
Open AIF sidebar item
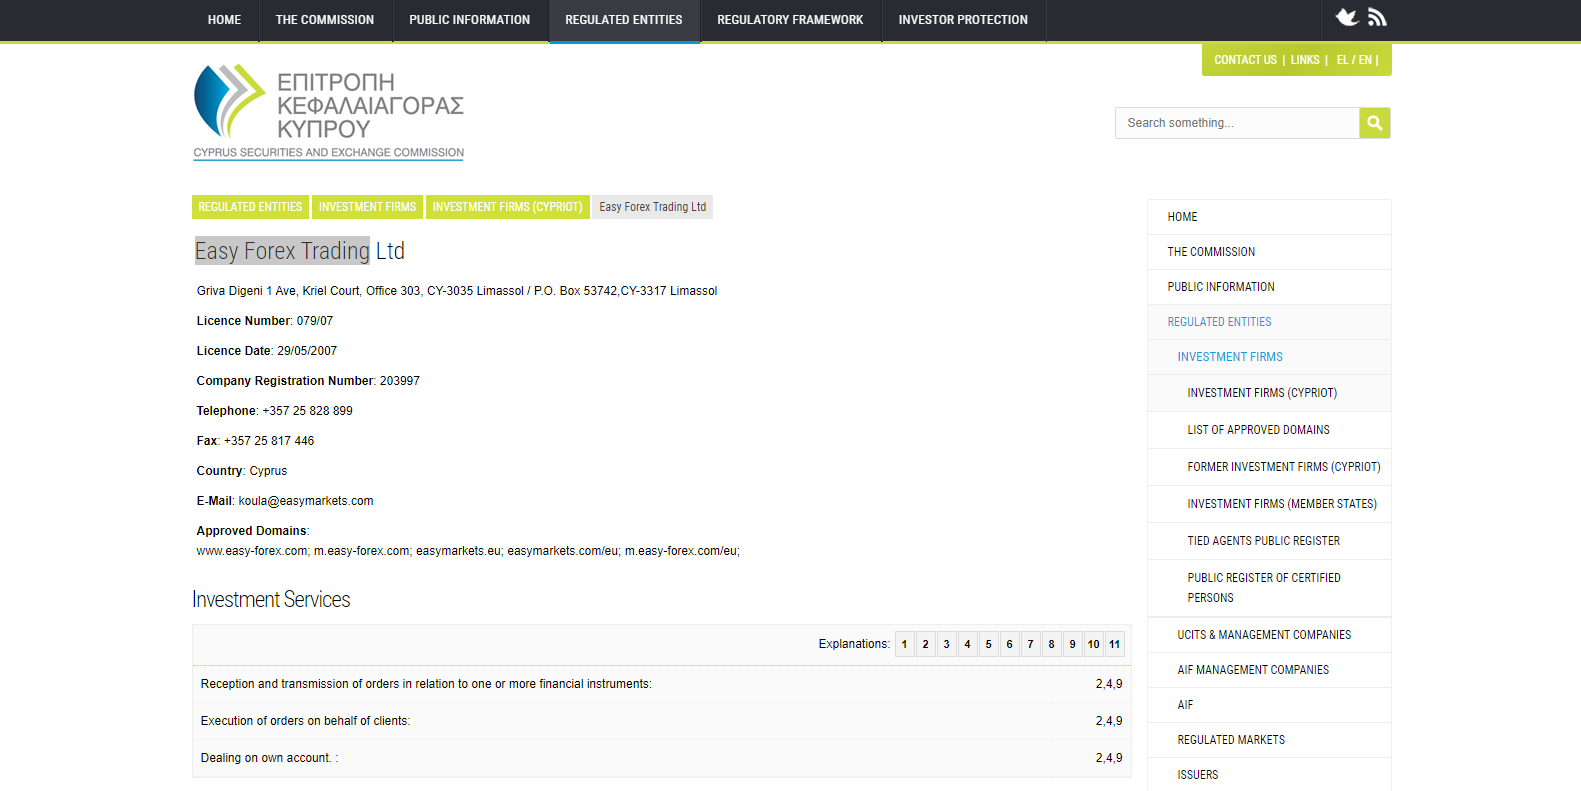pos(1269,705)
